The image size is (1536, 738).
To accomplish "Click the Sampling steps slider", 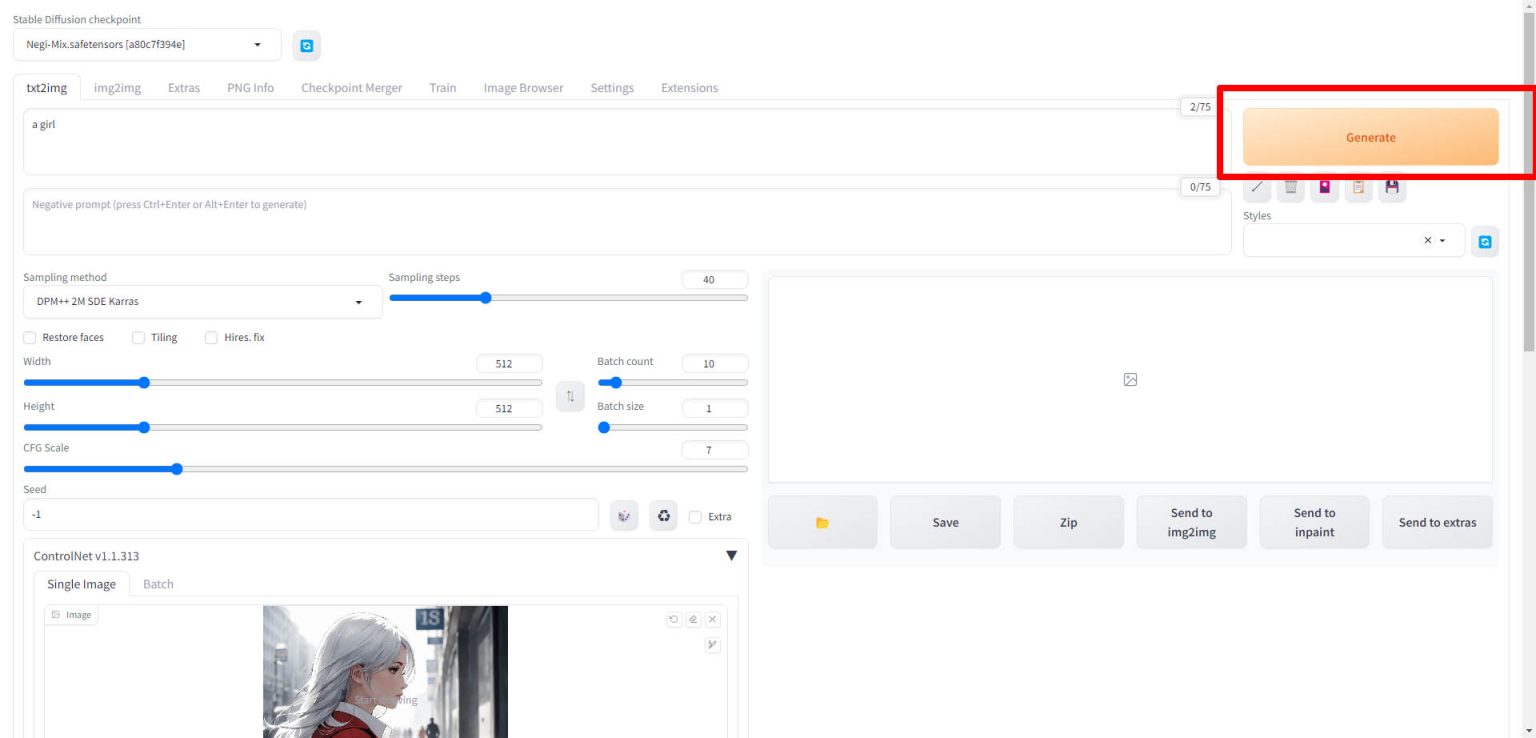I will 567,297.
